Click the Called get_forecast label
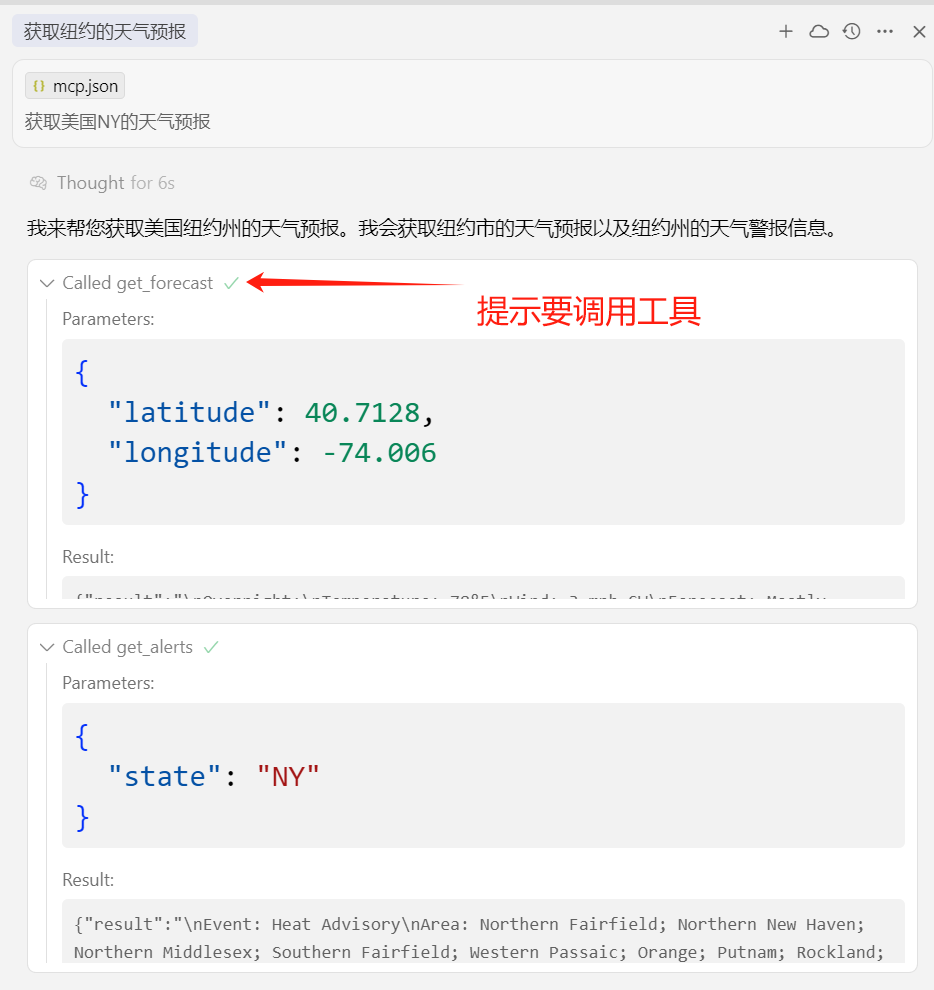This screenshot has width=934, height=990. click(x=138, y=283)
